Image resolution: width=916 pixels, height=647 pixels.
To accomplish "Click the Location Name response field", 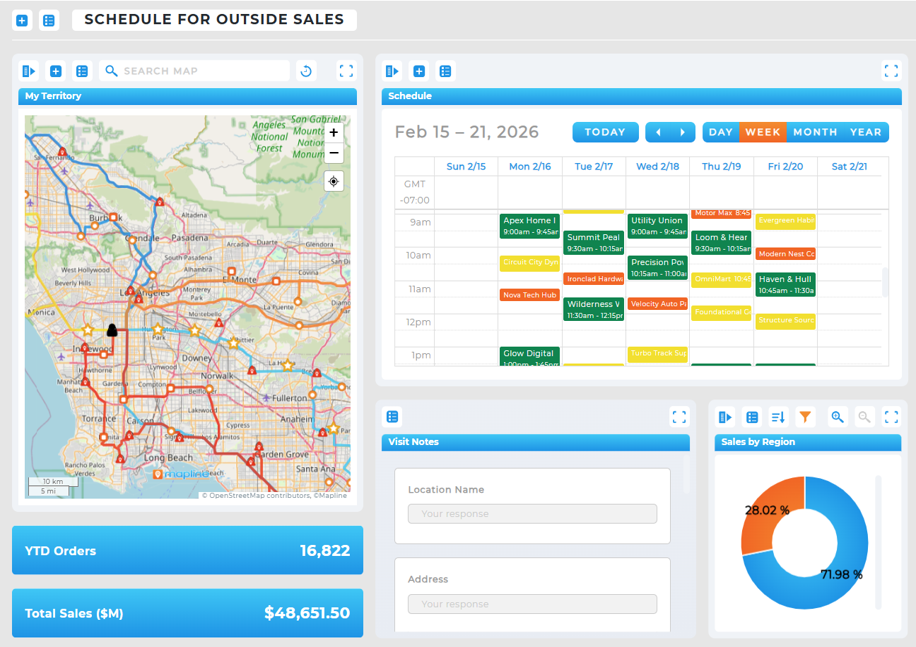I will click(x=531, y=512).
